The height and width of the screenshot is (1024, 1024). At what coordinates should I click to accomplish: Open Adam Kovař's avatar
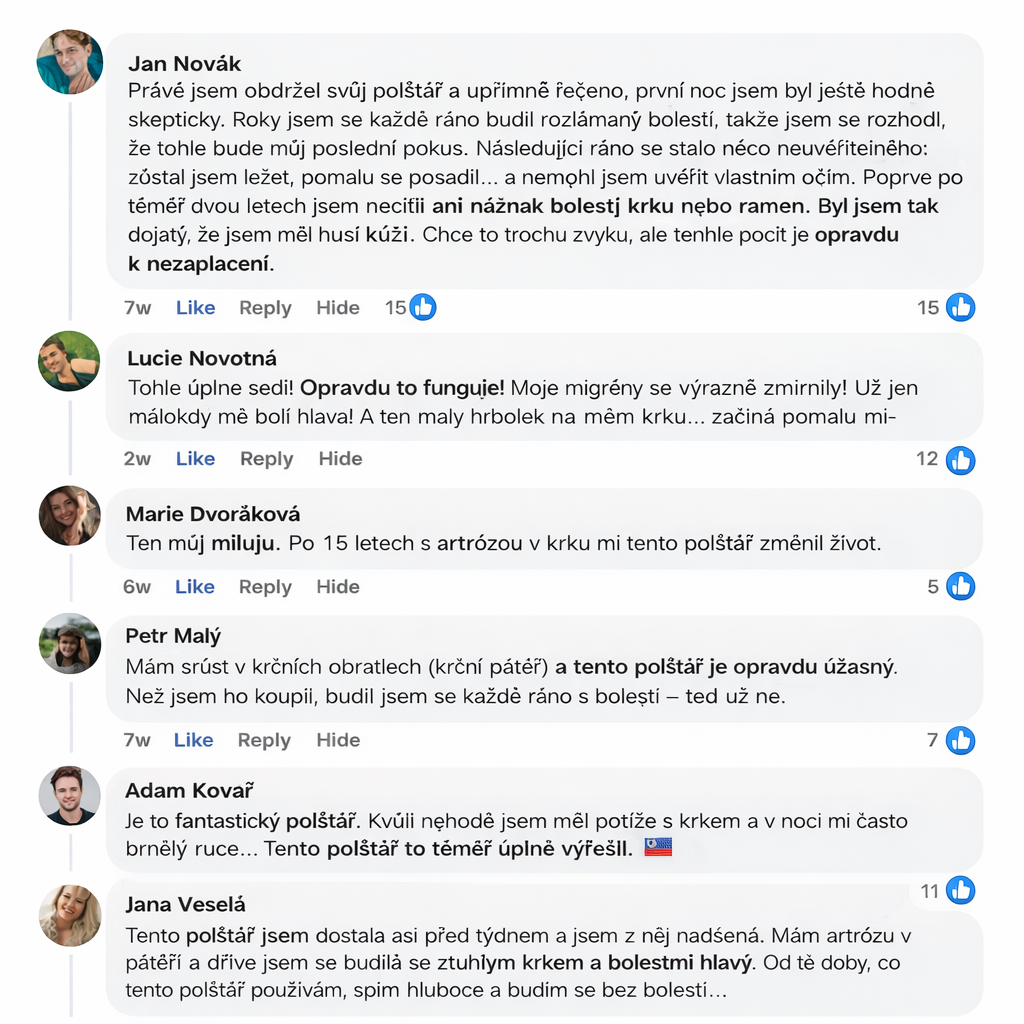[x=70, y=796]
